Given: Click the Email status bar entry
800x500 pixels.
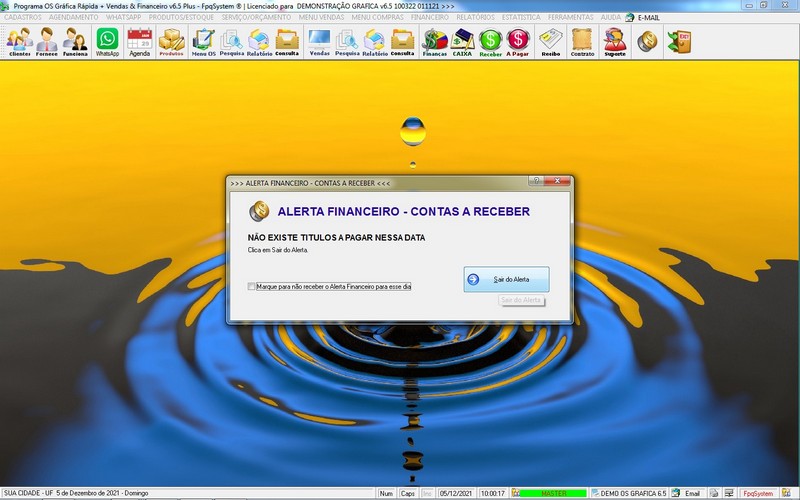Looking at the screenshot, I should click(692, 493).
